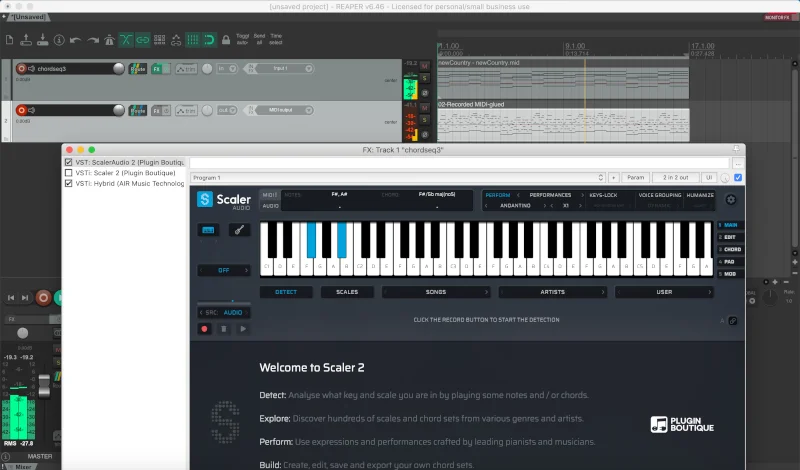Screen dimensions: 800x470
Task: Go to project start transport button
Action: pos(11,298)
